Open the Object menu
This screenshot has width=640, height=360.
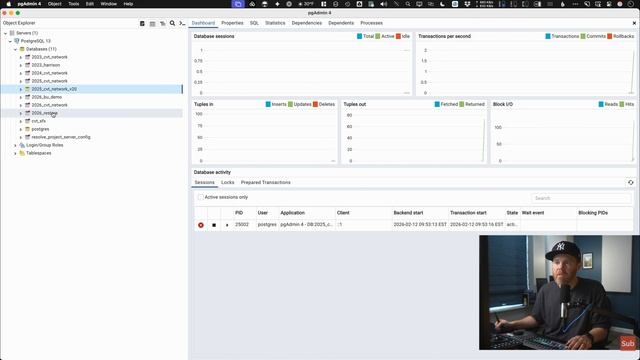pyautogui.click(x=55, y=4)
